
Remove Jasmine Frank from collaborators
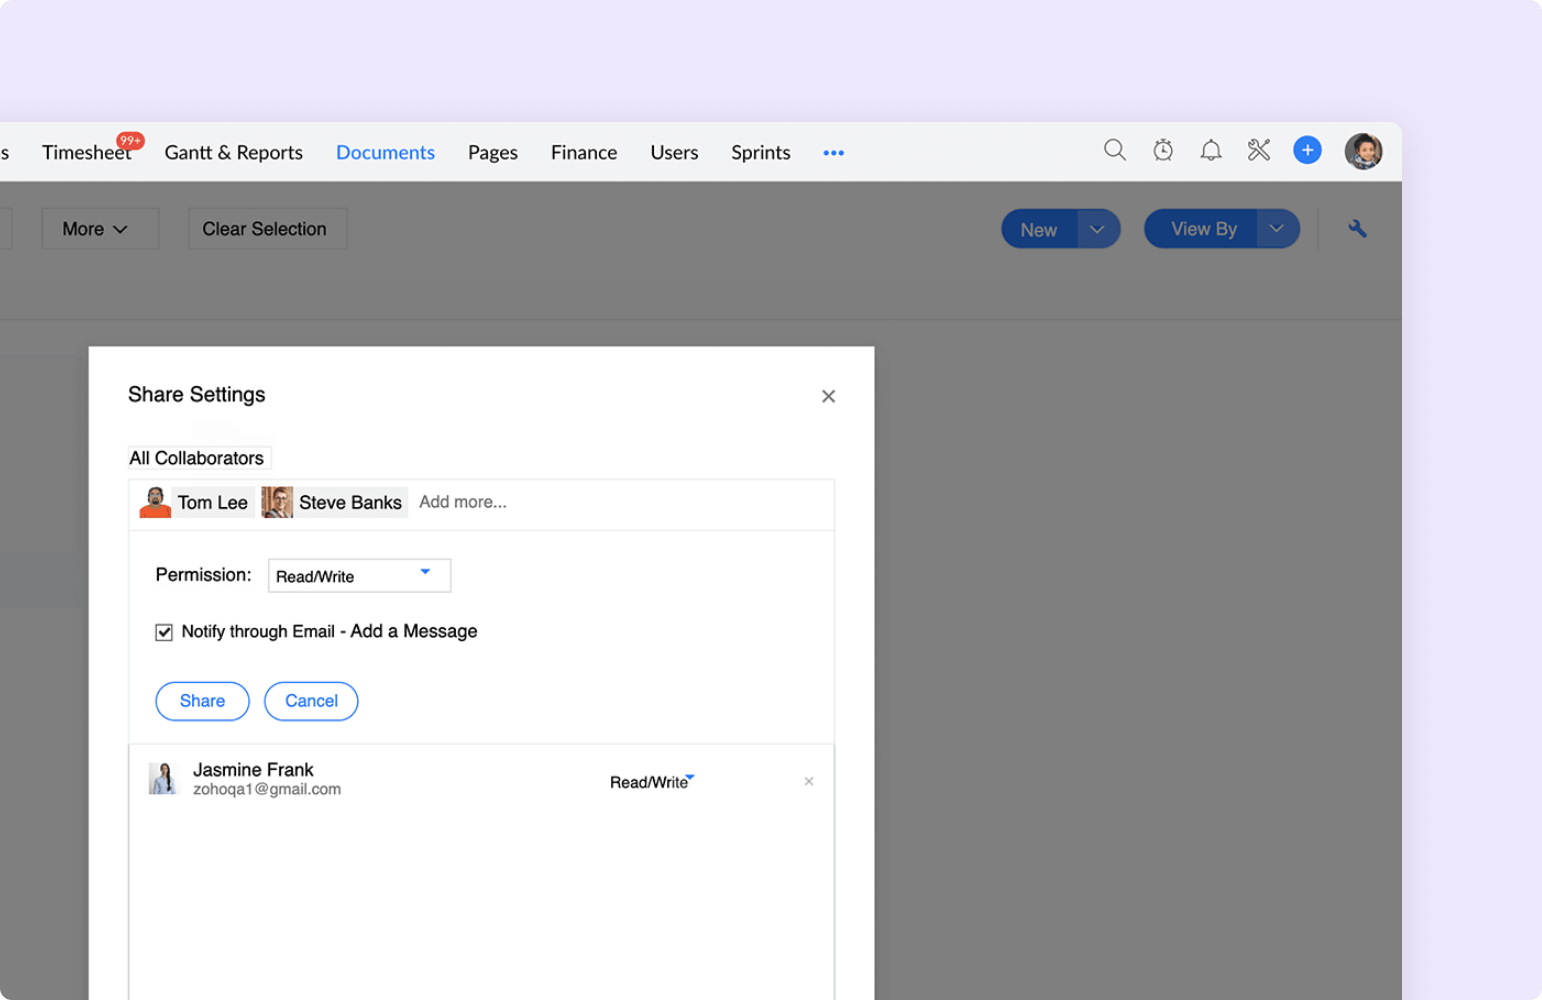[x=809, y=782]
